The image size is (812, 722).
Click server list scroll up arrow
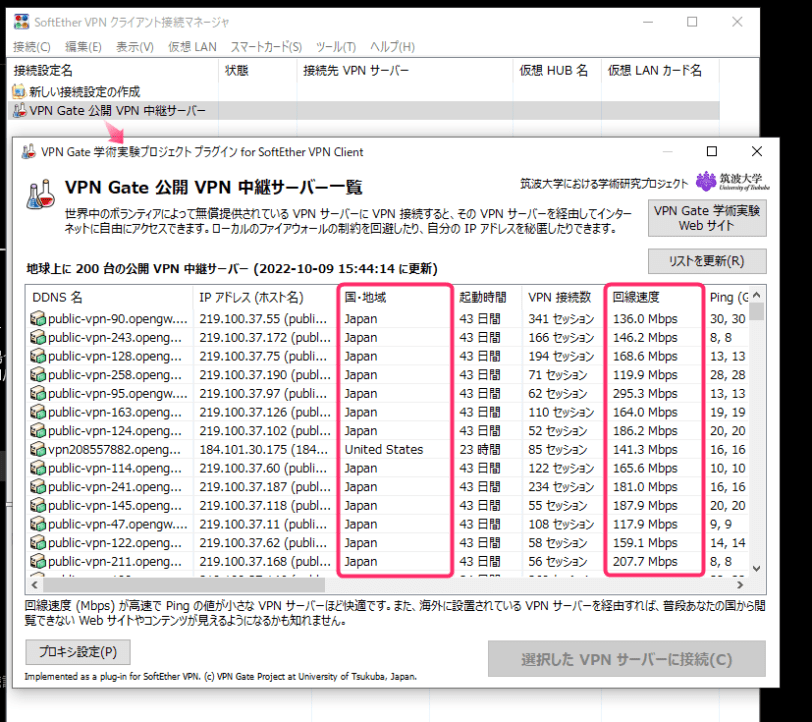tap(757, 295)
